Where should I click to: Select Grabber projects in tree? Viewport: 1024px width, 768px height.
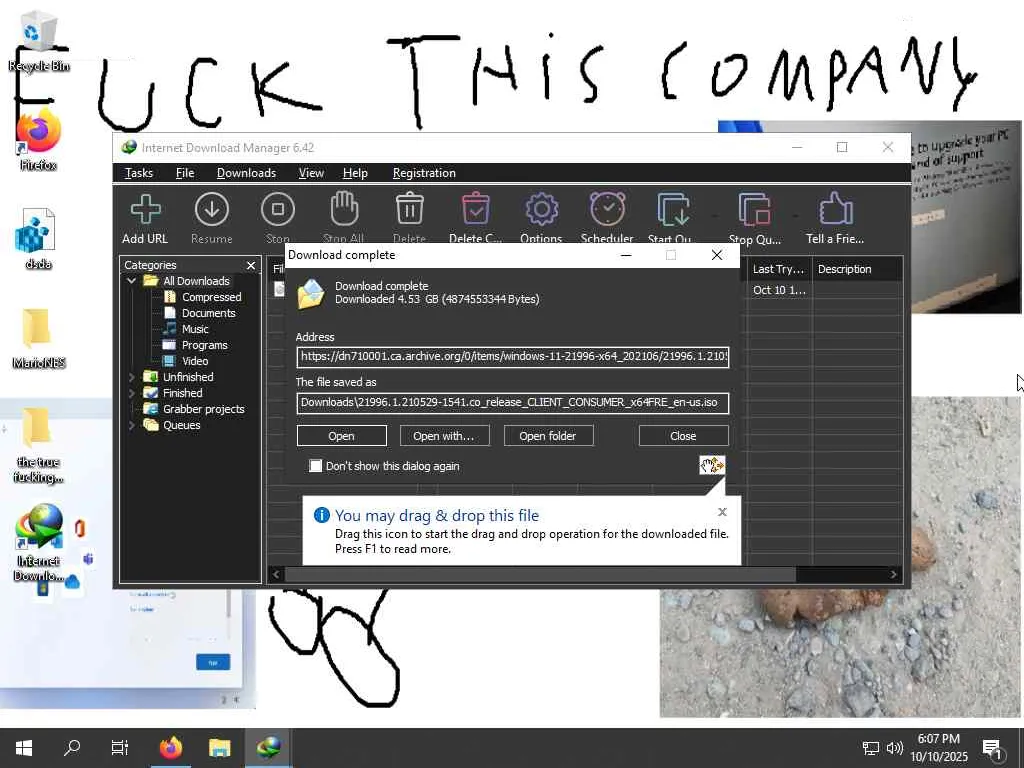coord(203,409)
